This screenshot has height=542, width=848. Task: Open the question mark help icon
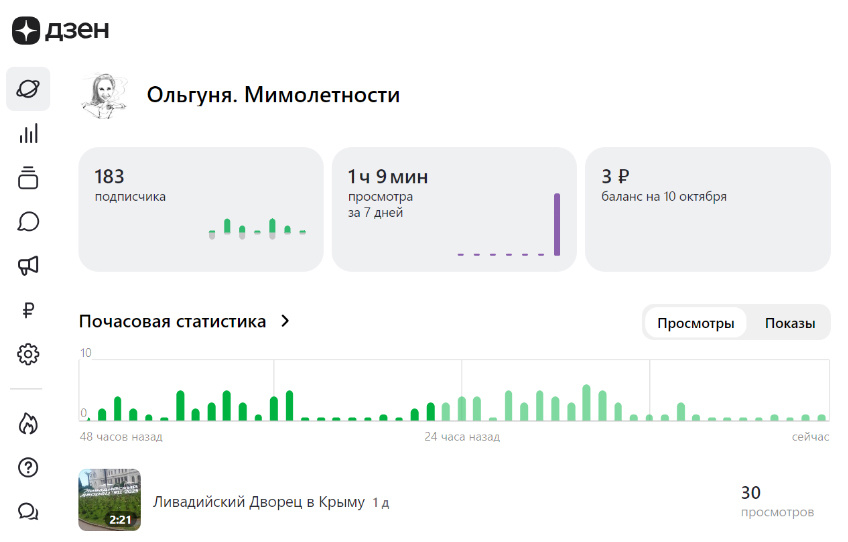(x=28, y=467)
